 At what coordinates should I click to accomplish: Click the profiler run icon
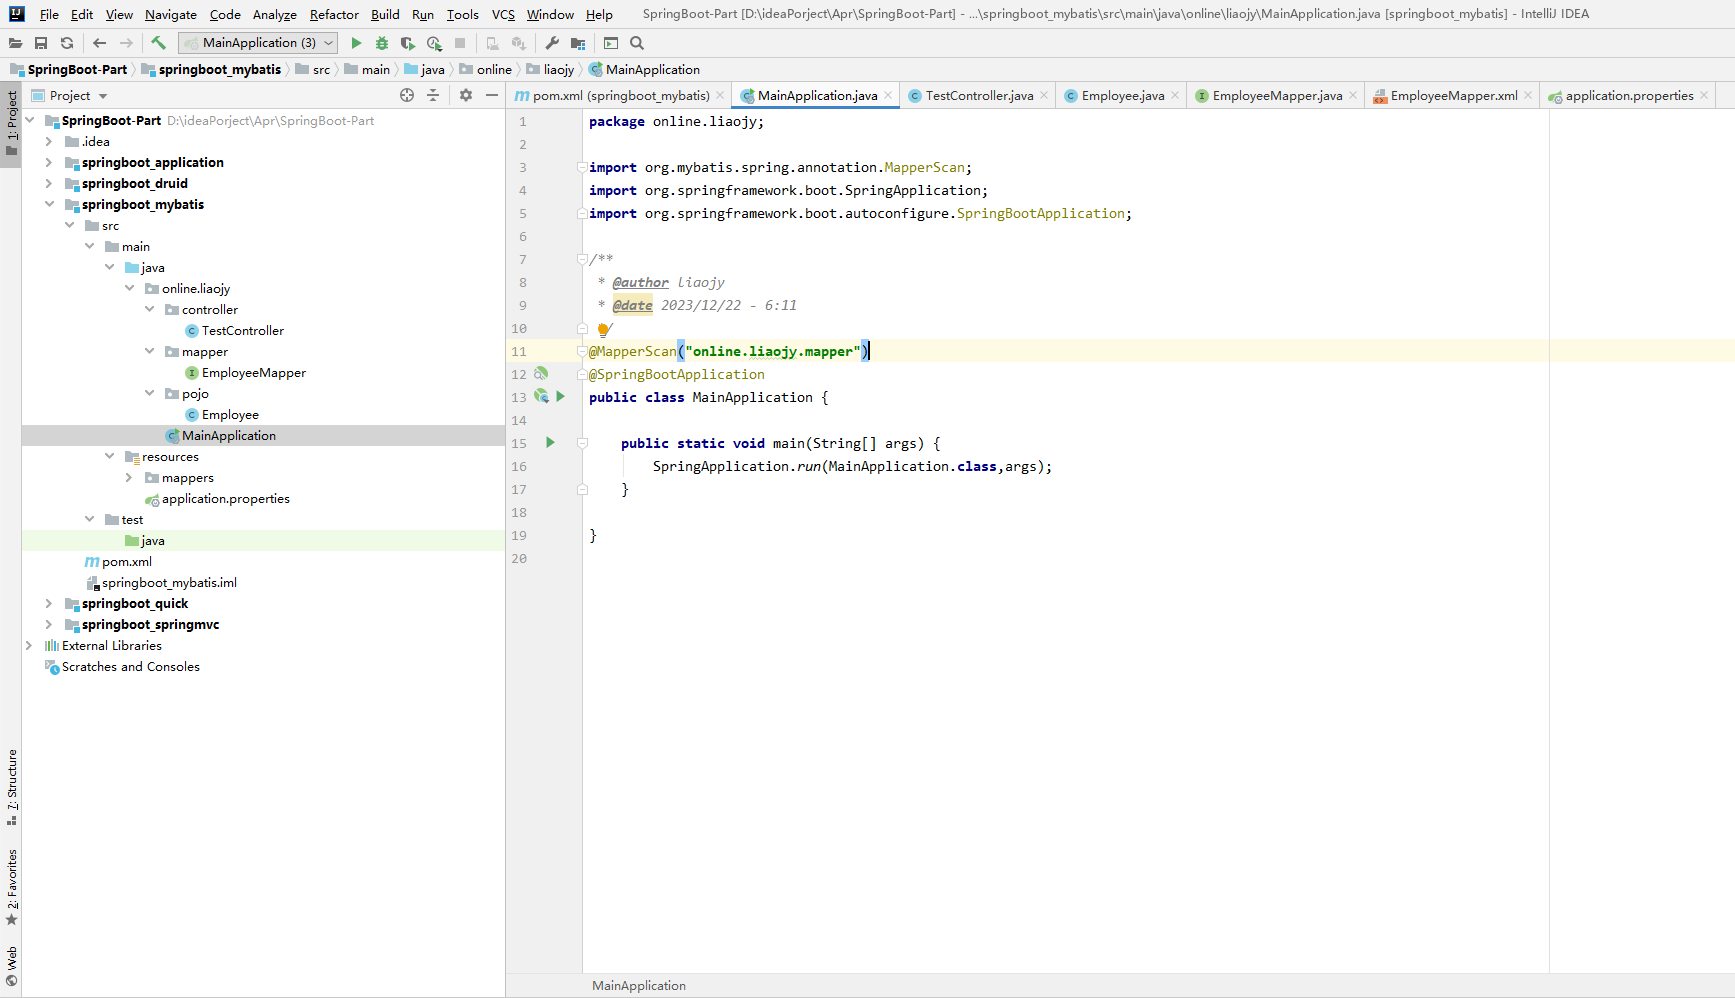(x=434, y=43)
